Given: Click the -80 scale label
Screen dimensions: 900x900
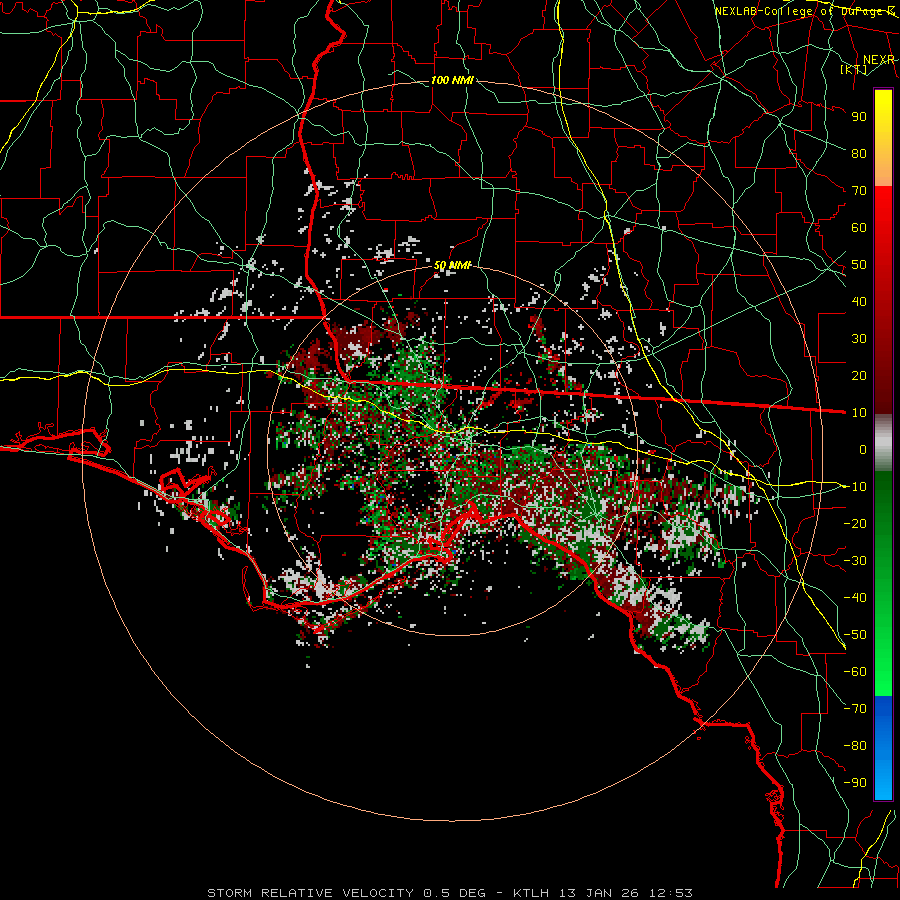Looking at the screenshot, I should [x=855, y=746].
